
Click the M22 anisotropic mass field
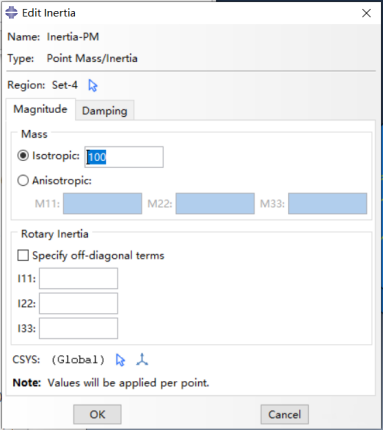[x=215, y=203]
